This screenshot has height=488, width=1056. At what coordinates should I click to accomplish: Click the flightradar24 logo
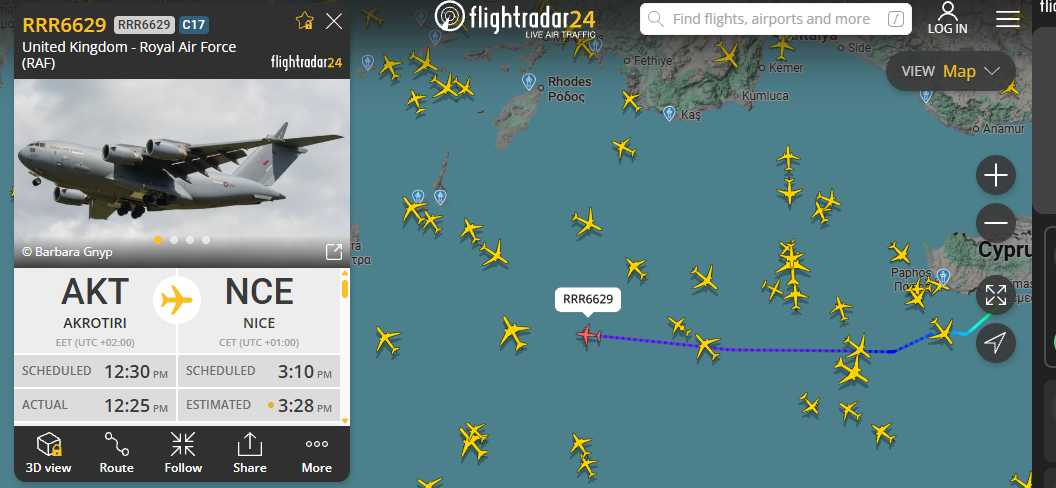click(x=515, y=18)
